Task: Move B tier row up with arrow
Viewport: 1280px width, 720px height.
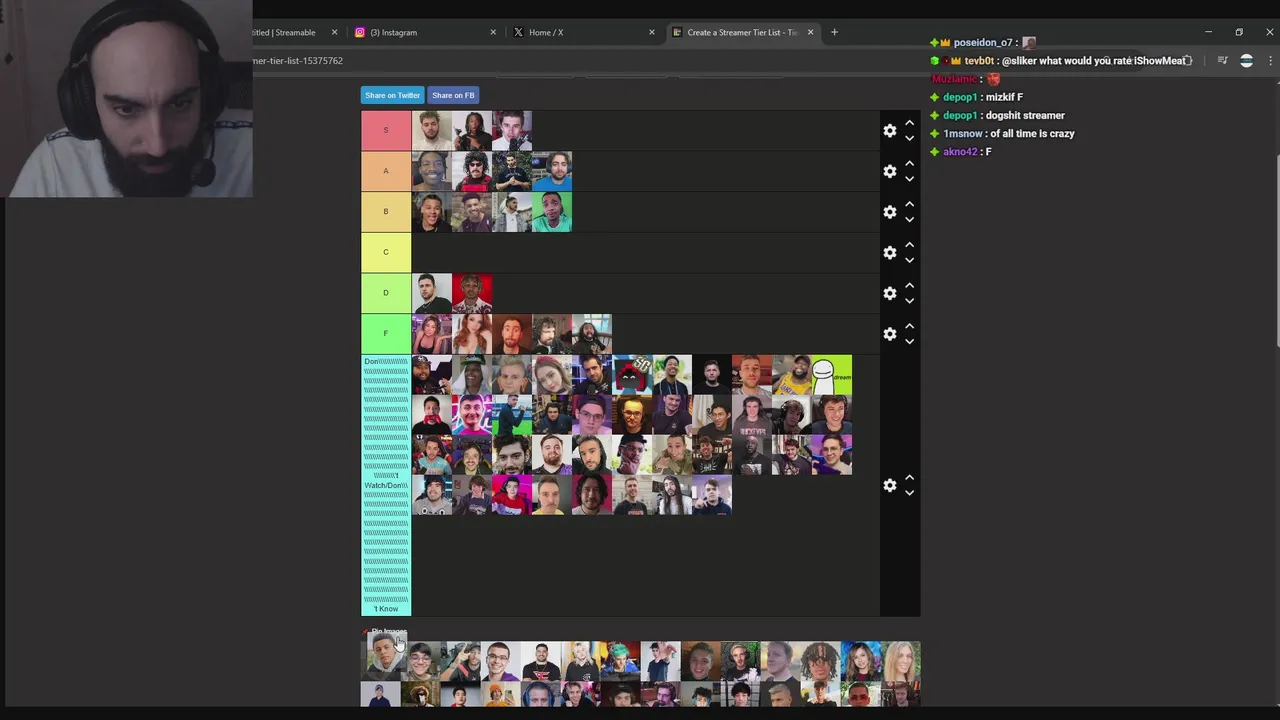Action: tap(909, 204)
